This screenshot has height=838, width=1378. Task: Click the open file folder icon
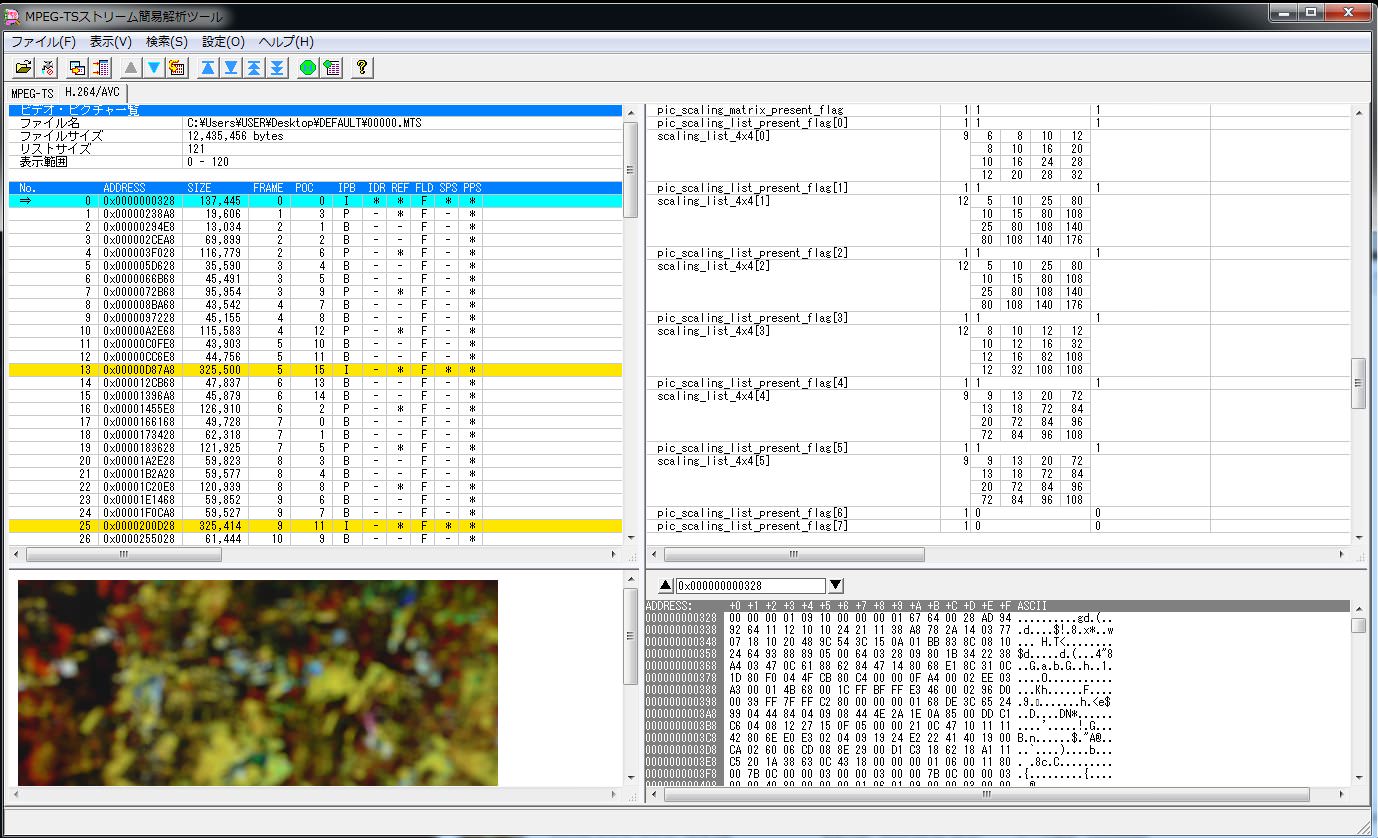point(24,67)
